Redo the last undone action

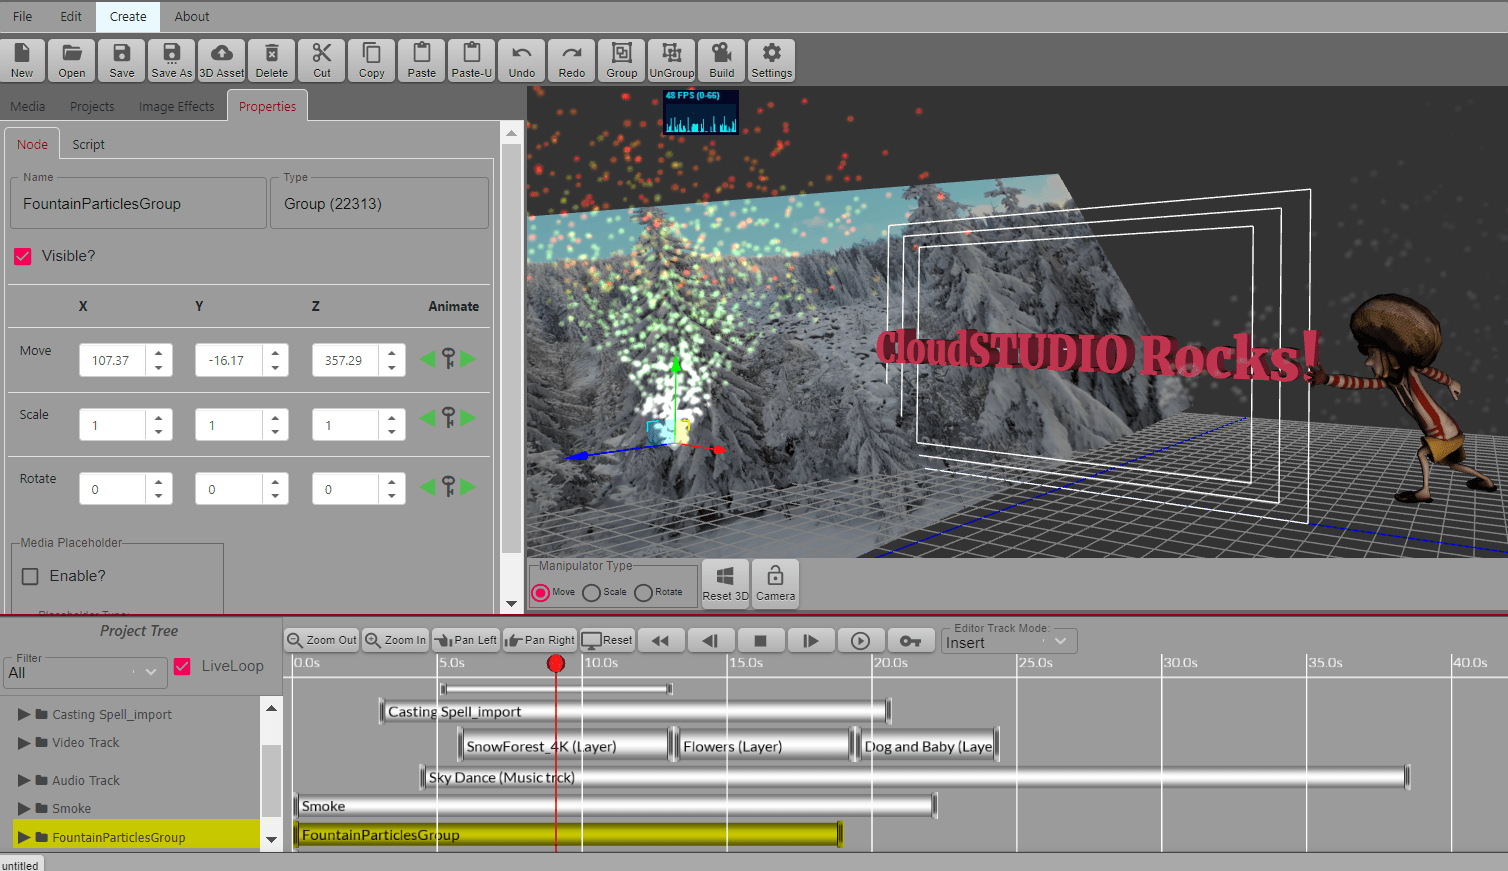click(x=572, y=60)
